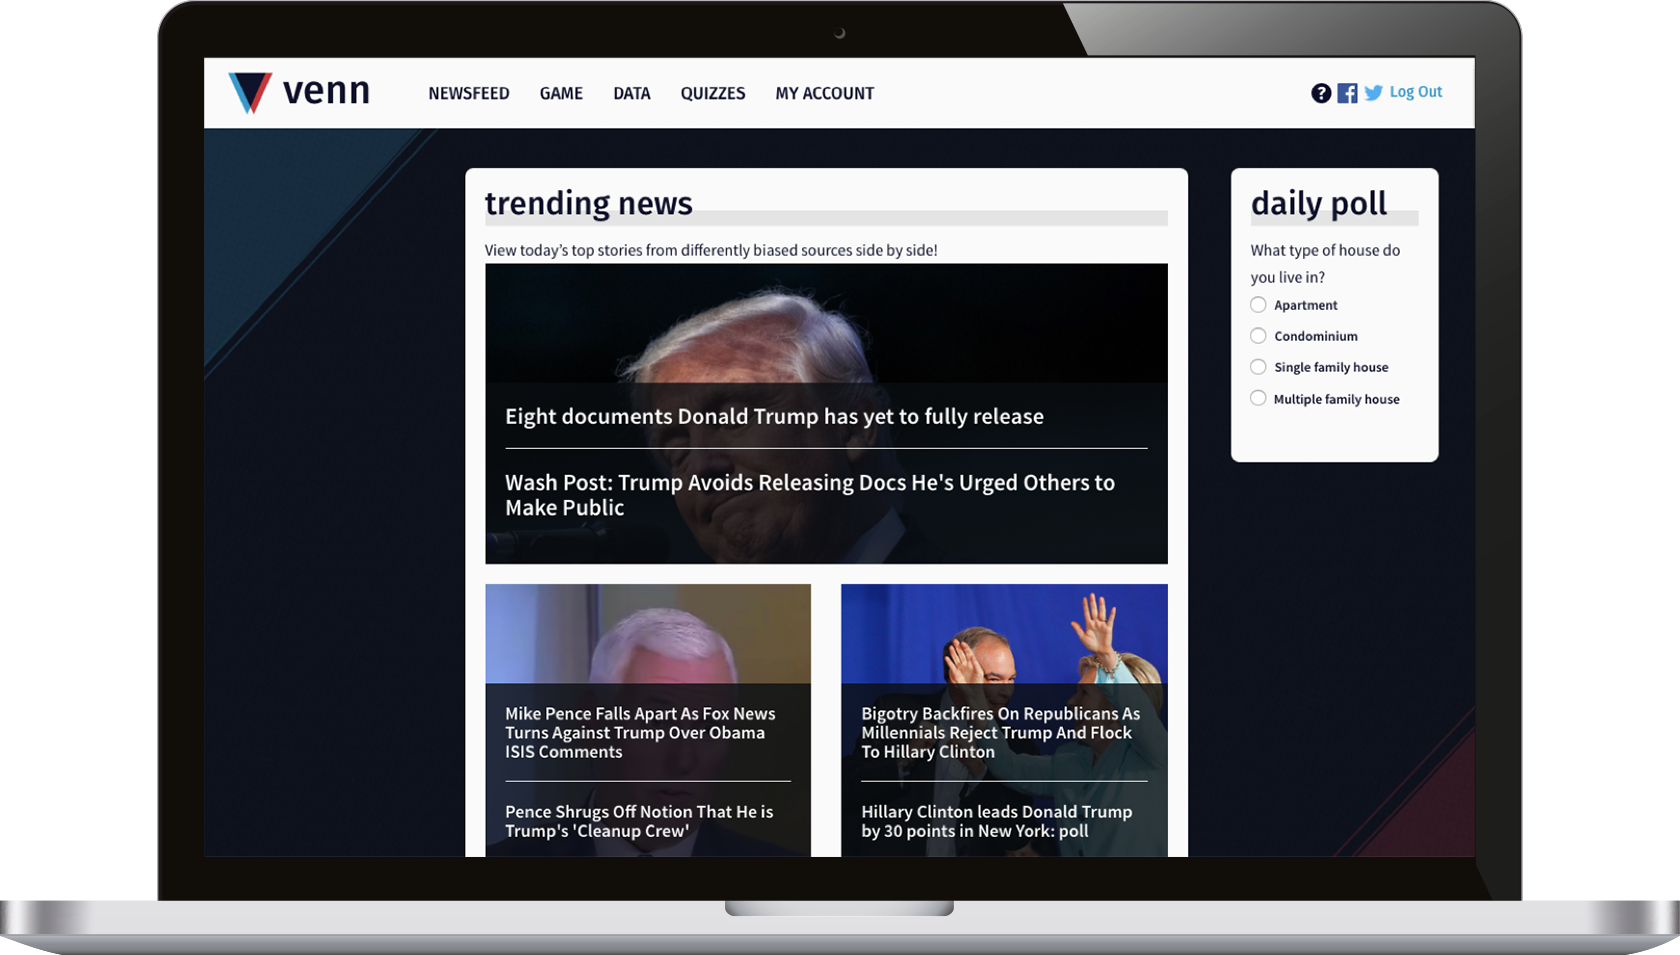Click the 'trending news' heading
Viewport: 1680px width, 955px height.
[589, 203]
